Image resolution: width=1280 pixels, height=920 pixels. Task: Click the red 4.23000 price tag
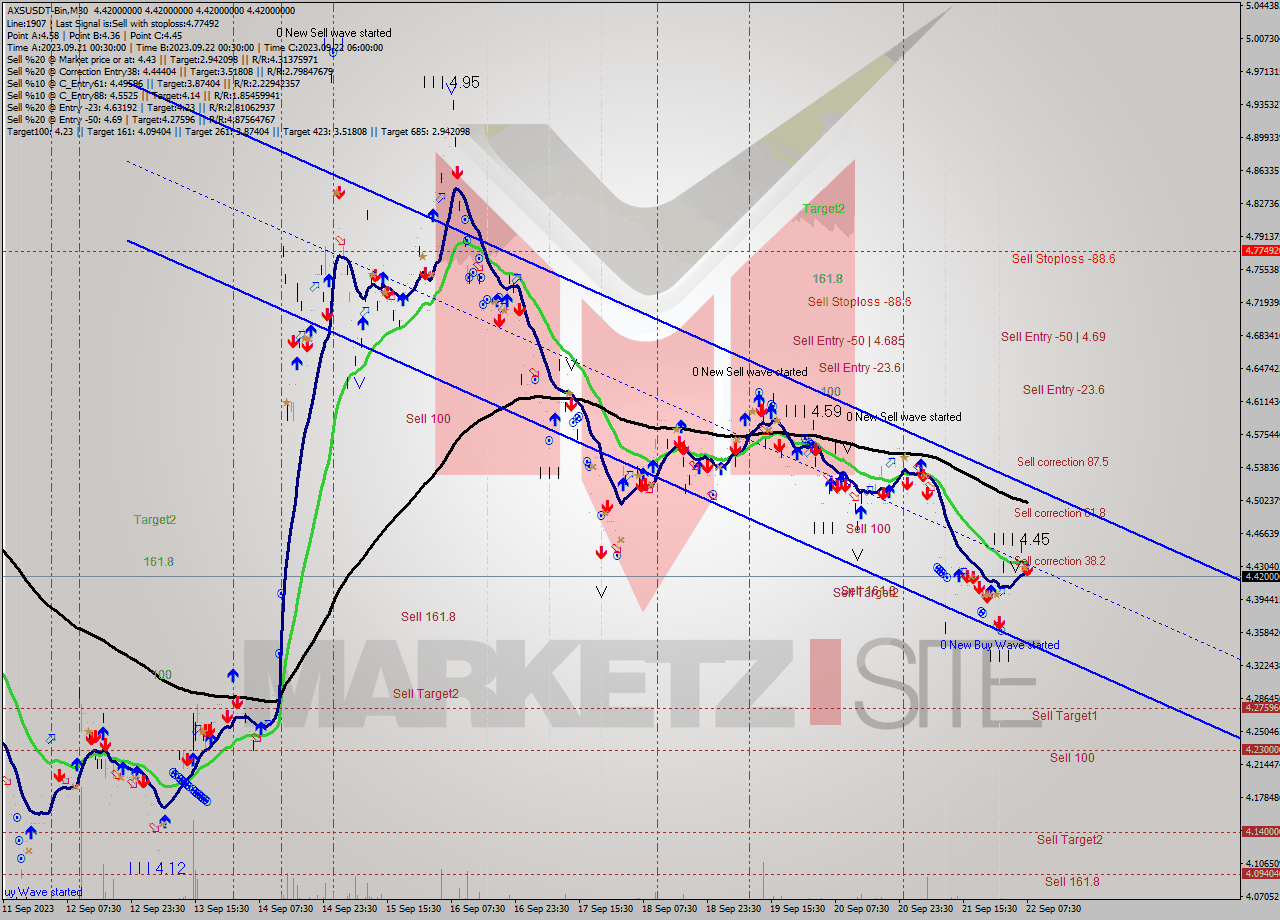pyautogui.click(x=1260, y=749)
